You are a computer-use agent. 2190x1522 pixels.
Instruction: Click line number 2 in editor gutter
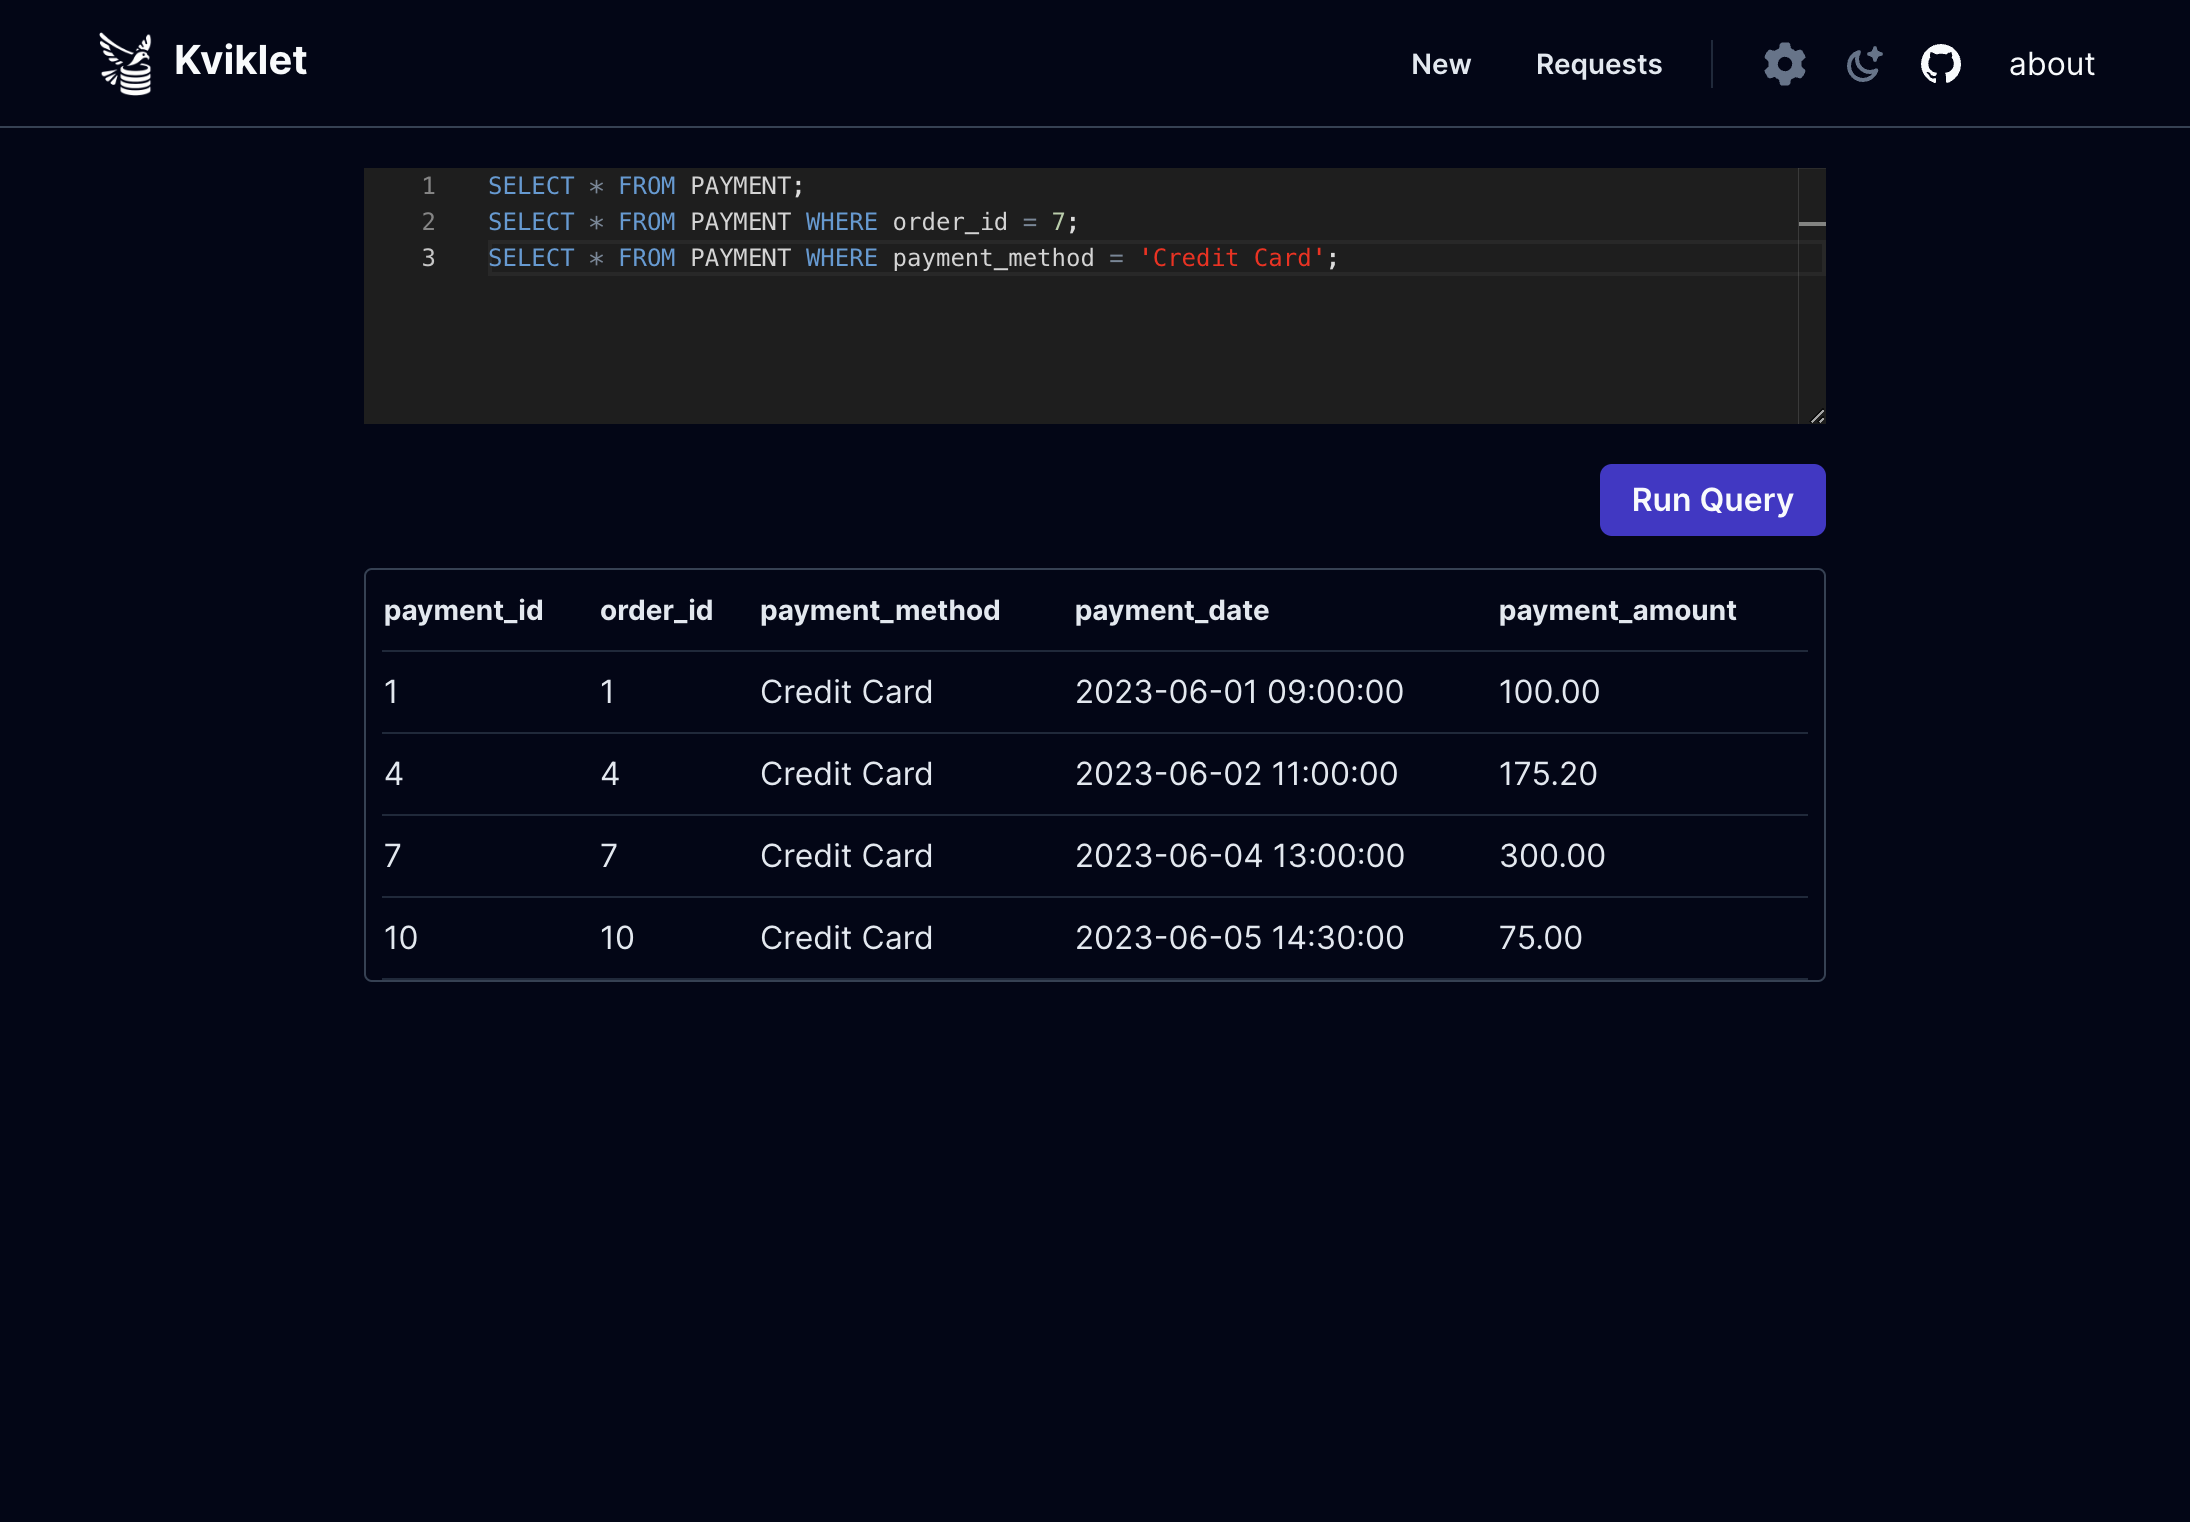pyautogui.click(x=428, y=222)
